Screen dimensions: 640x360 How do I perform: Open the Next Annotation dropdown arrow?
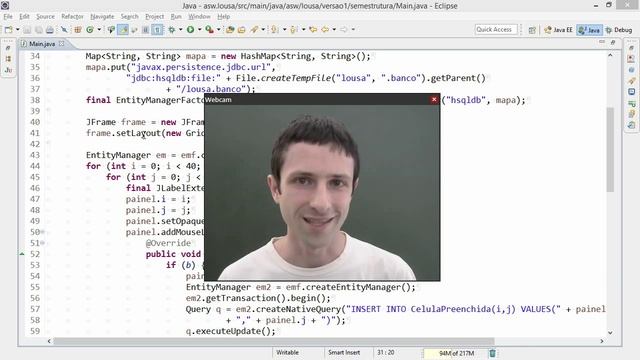pos(284,30)
